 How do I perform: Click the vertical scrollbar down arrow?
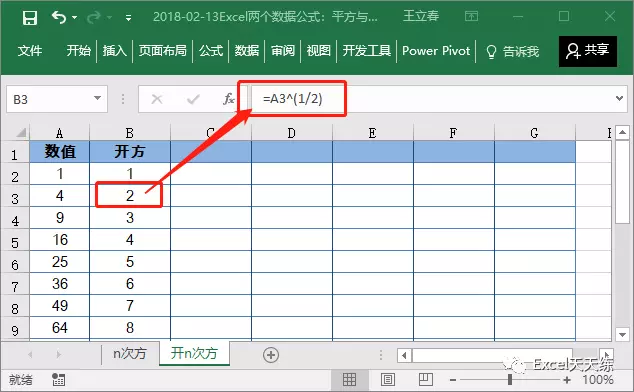pyautogui.click(x=622, y=334)
